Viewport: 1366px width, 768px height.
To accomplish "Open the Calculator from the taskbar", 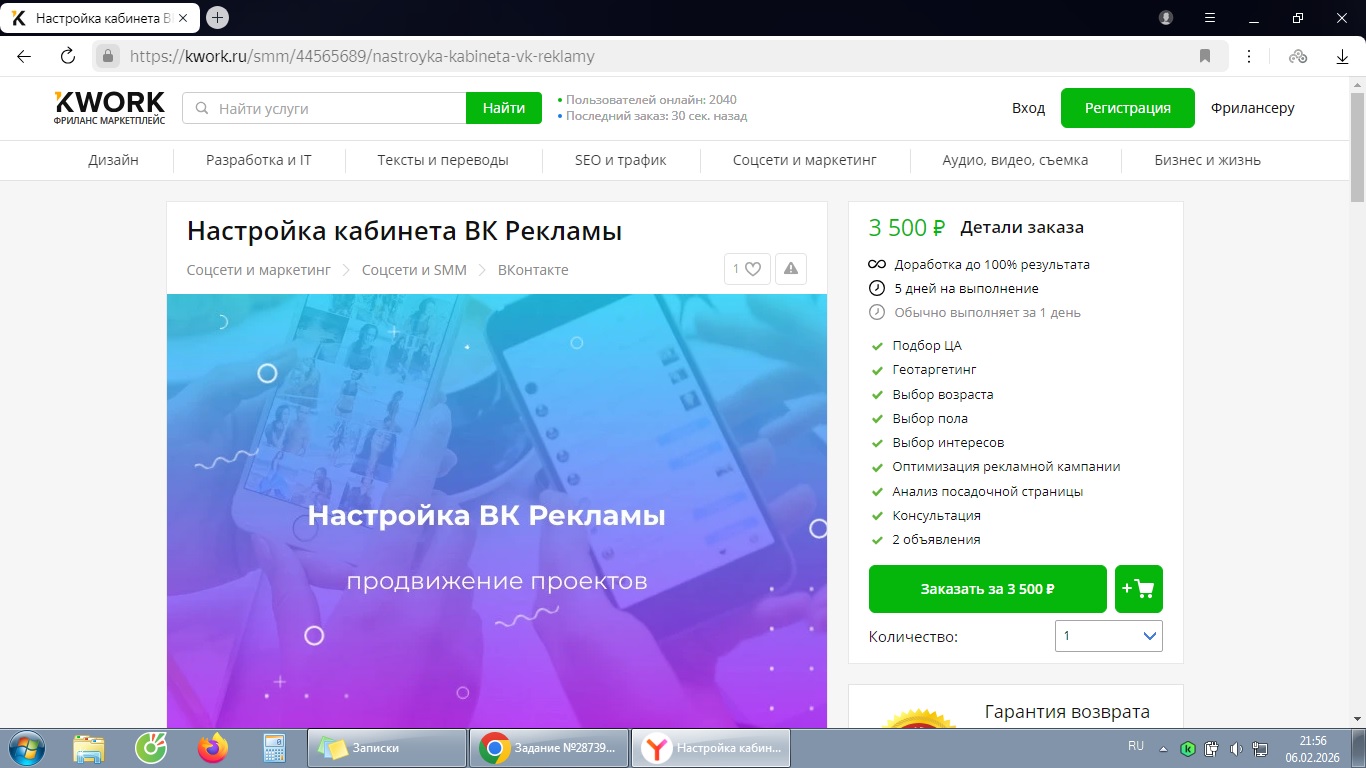I will [273, 748].
